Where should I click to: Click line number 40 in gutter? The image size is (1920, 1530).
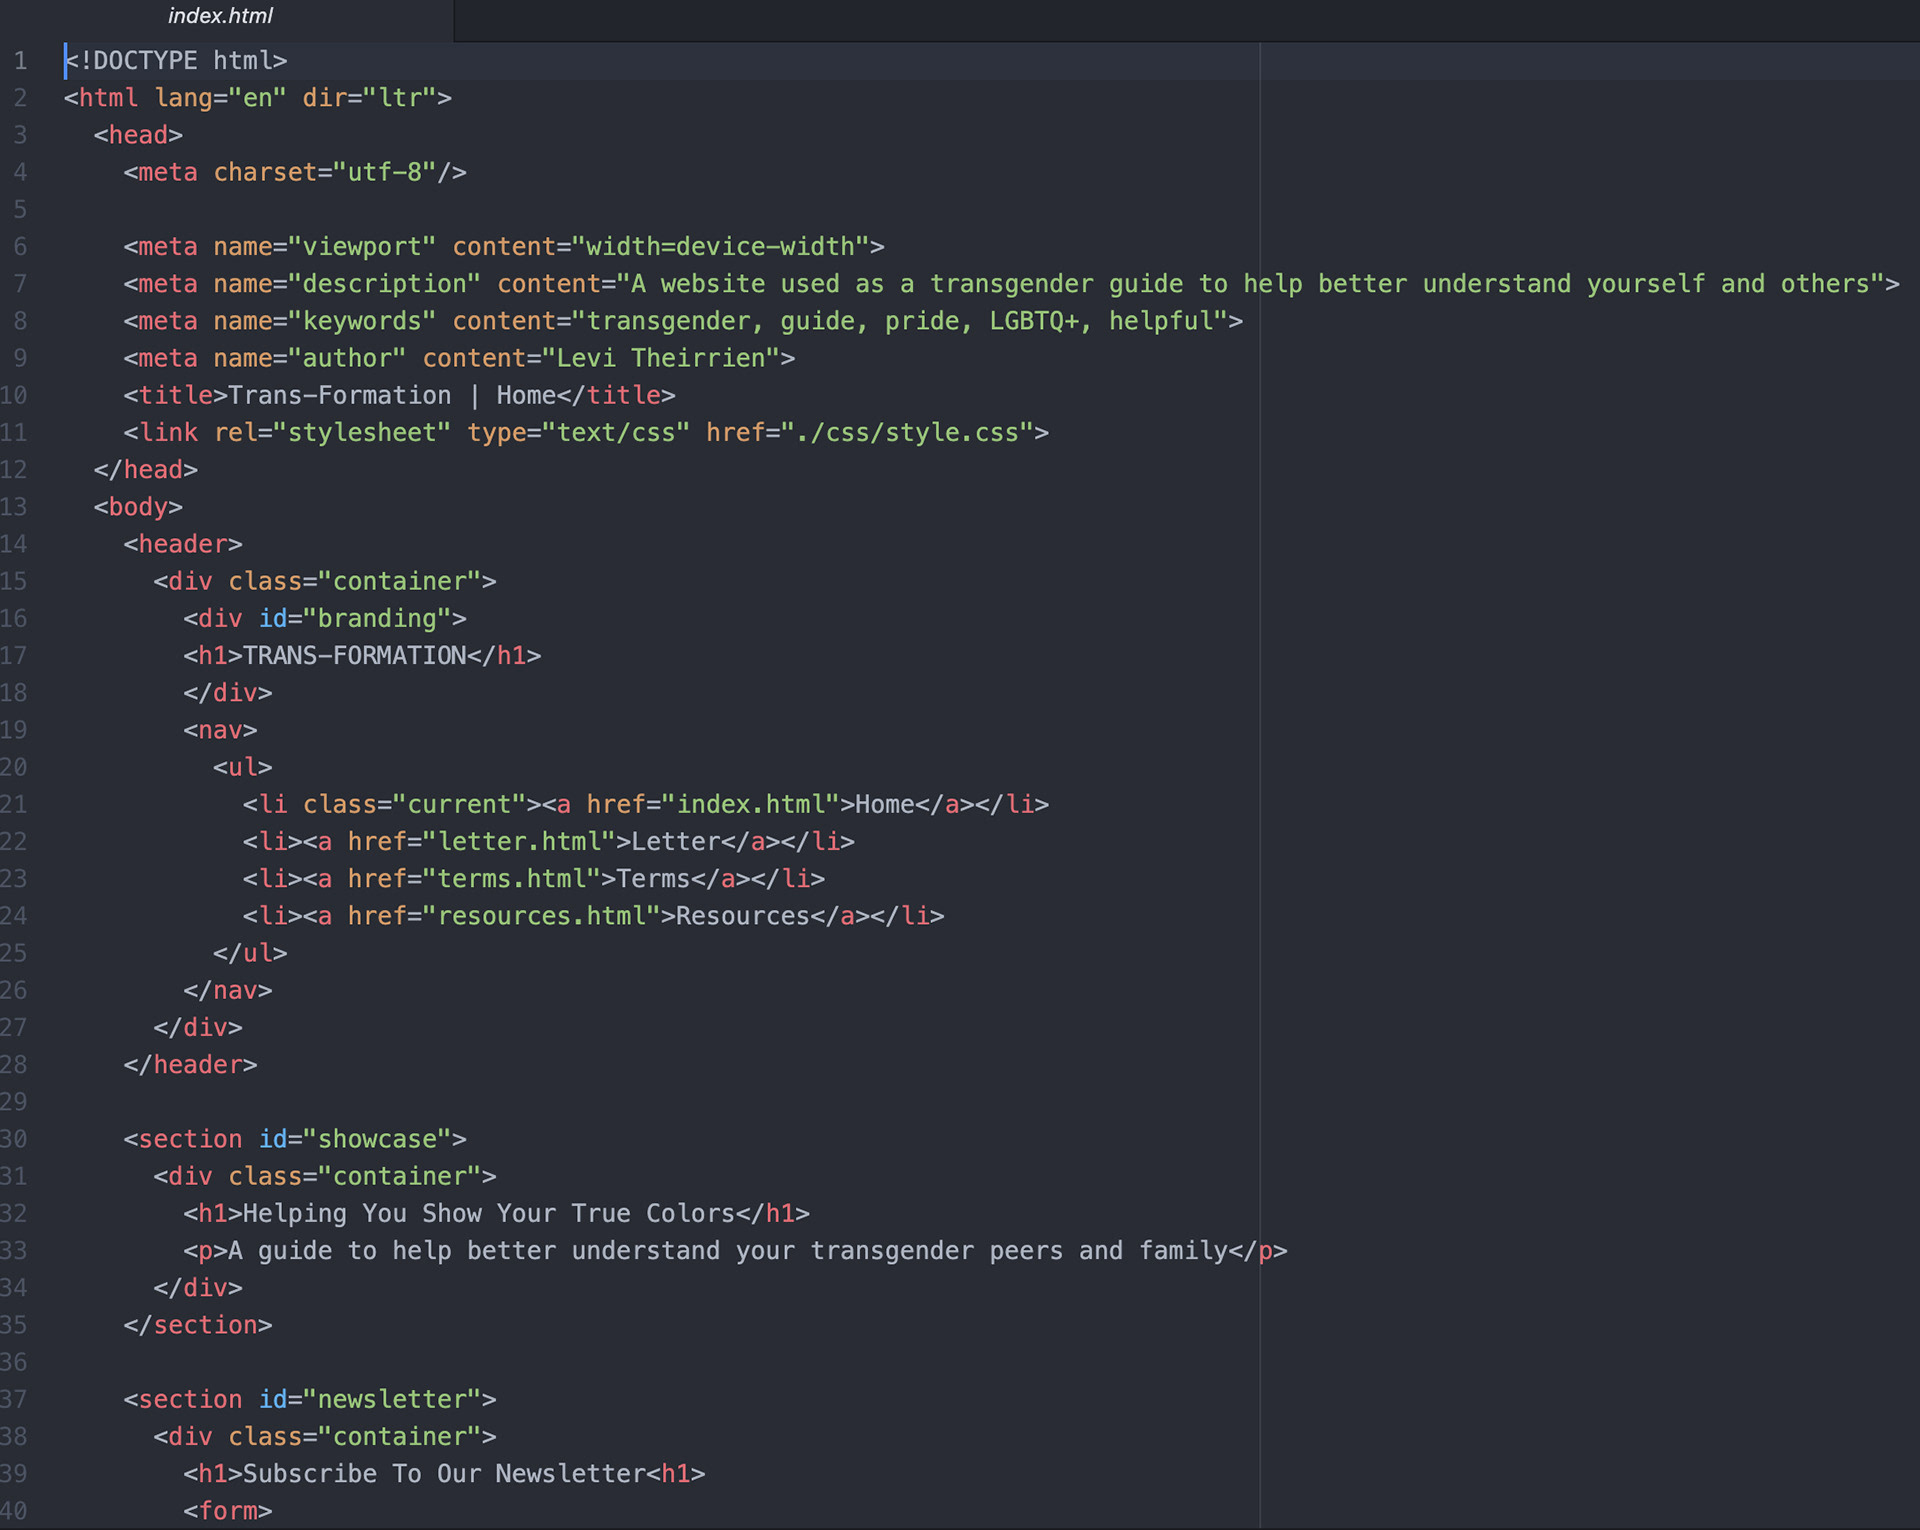click(x=14, y=1511)
